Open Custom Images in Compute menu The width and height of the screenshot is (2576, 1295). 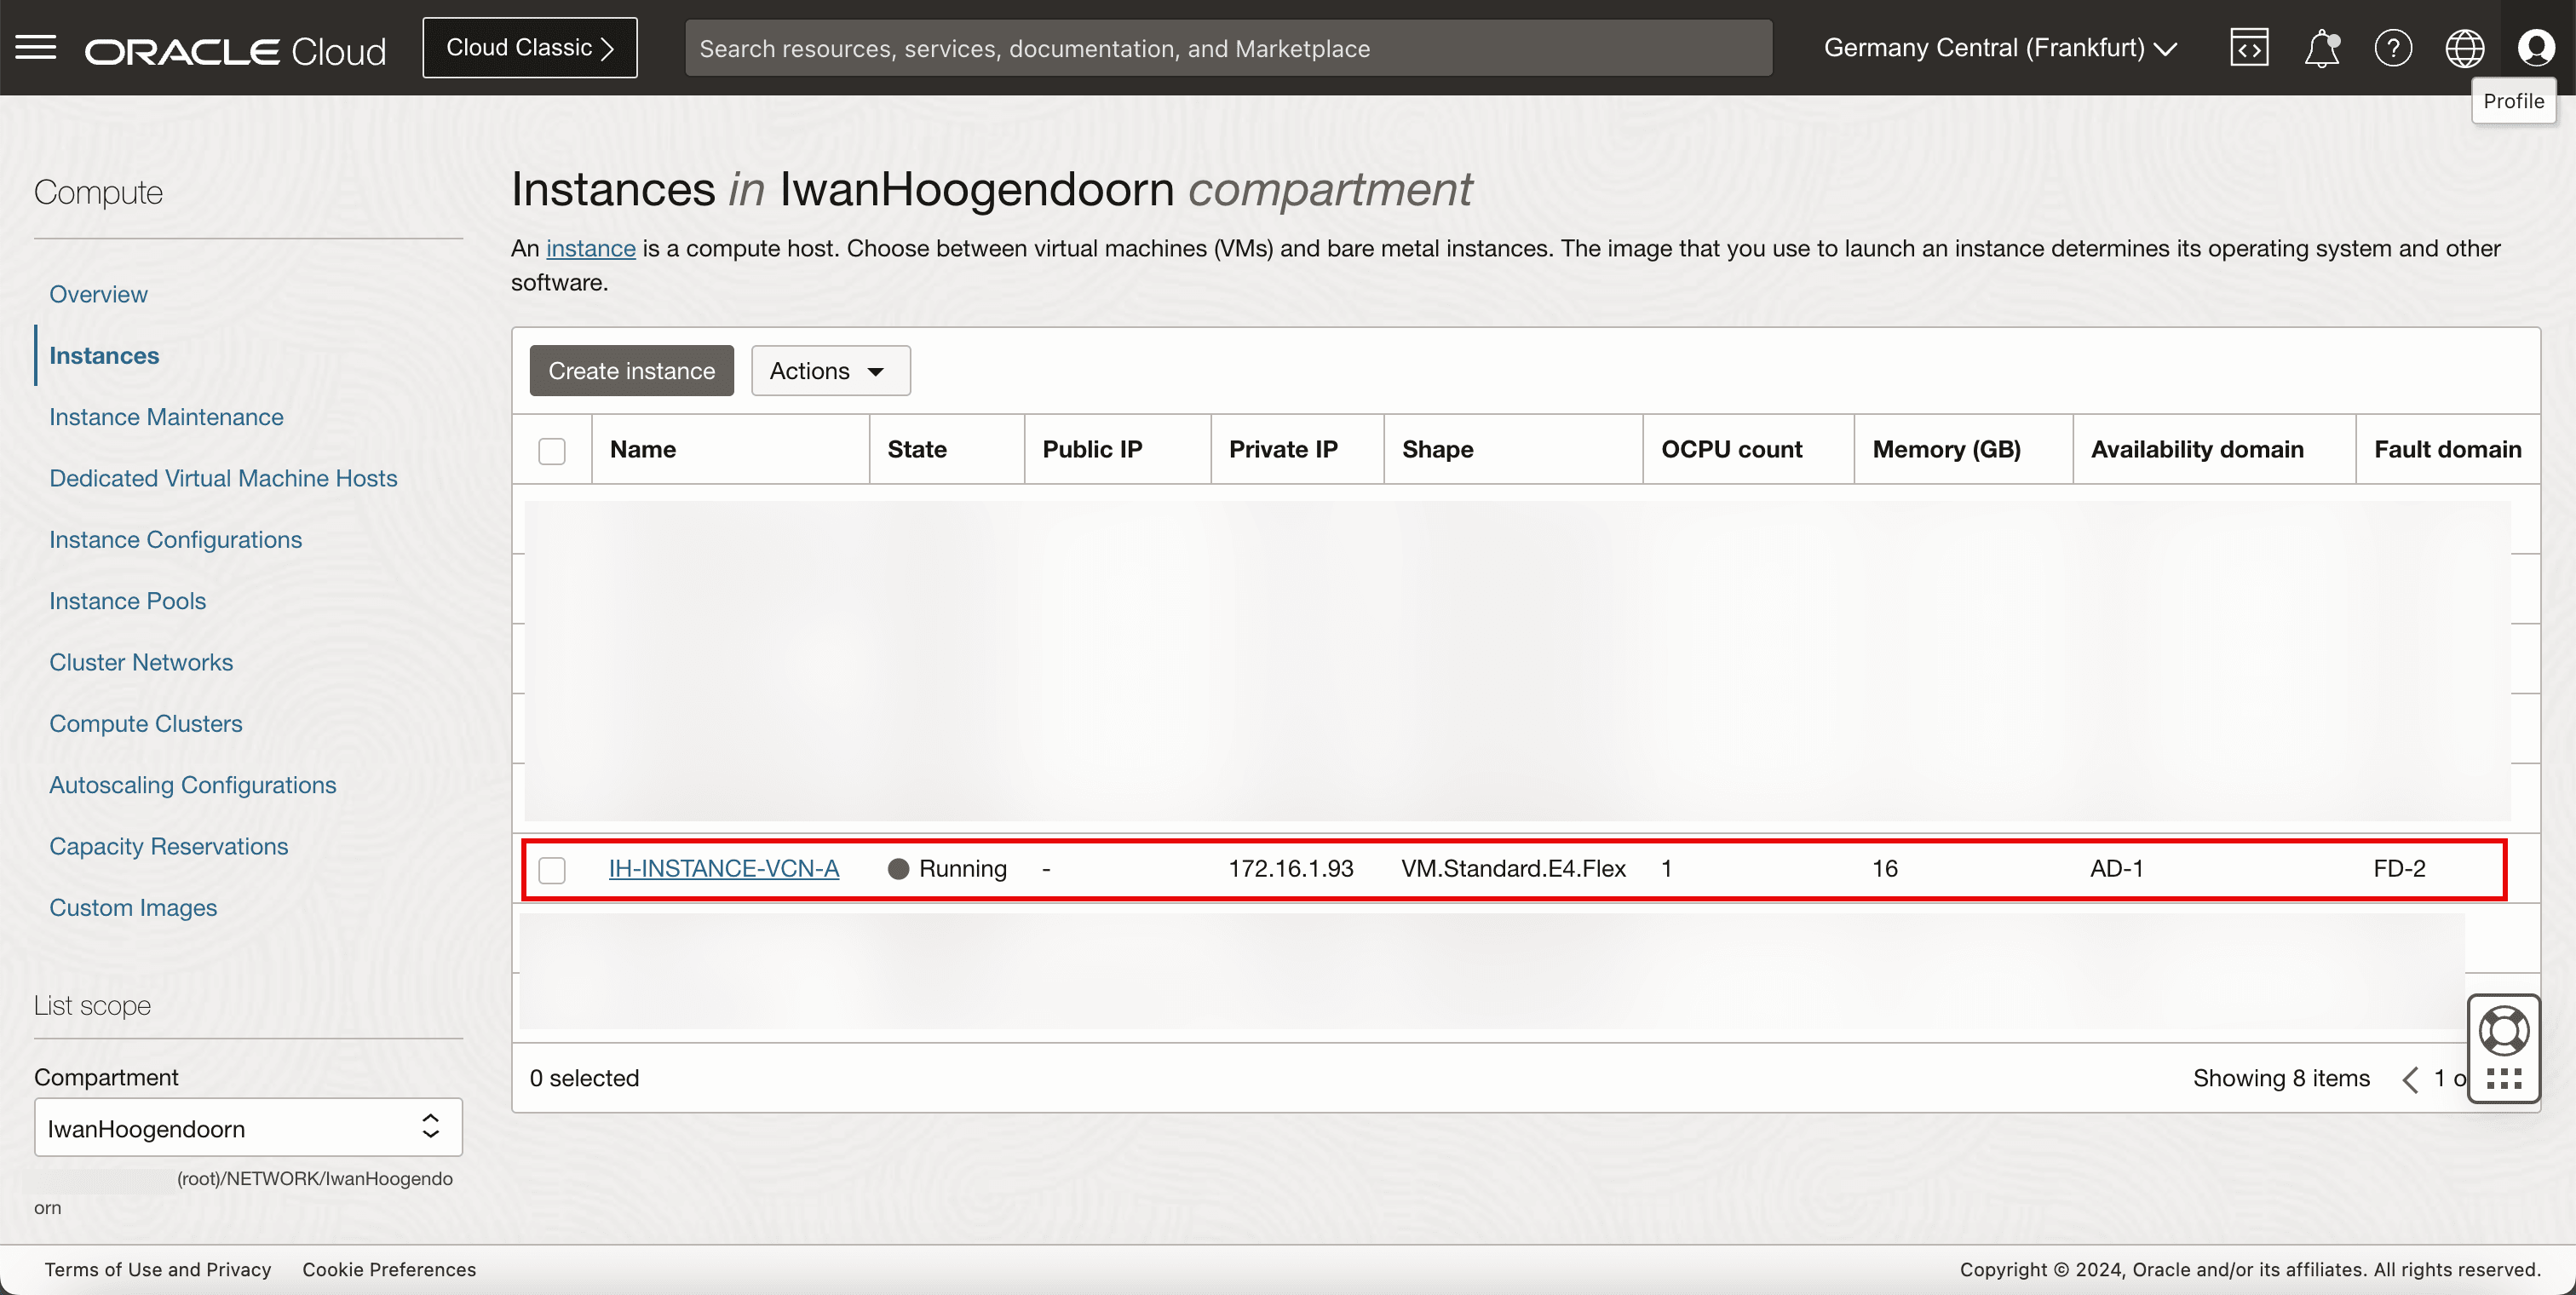133,908
